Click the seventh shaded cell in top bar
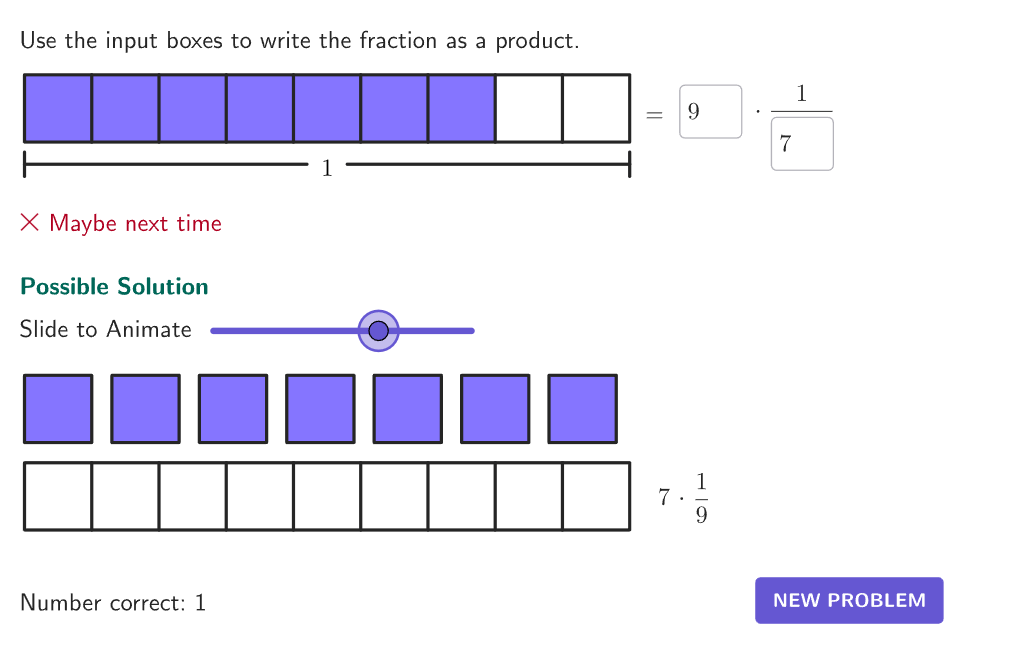1032x645 pixels. point(461,109)
